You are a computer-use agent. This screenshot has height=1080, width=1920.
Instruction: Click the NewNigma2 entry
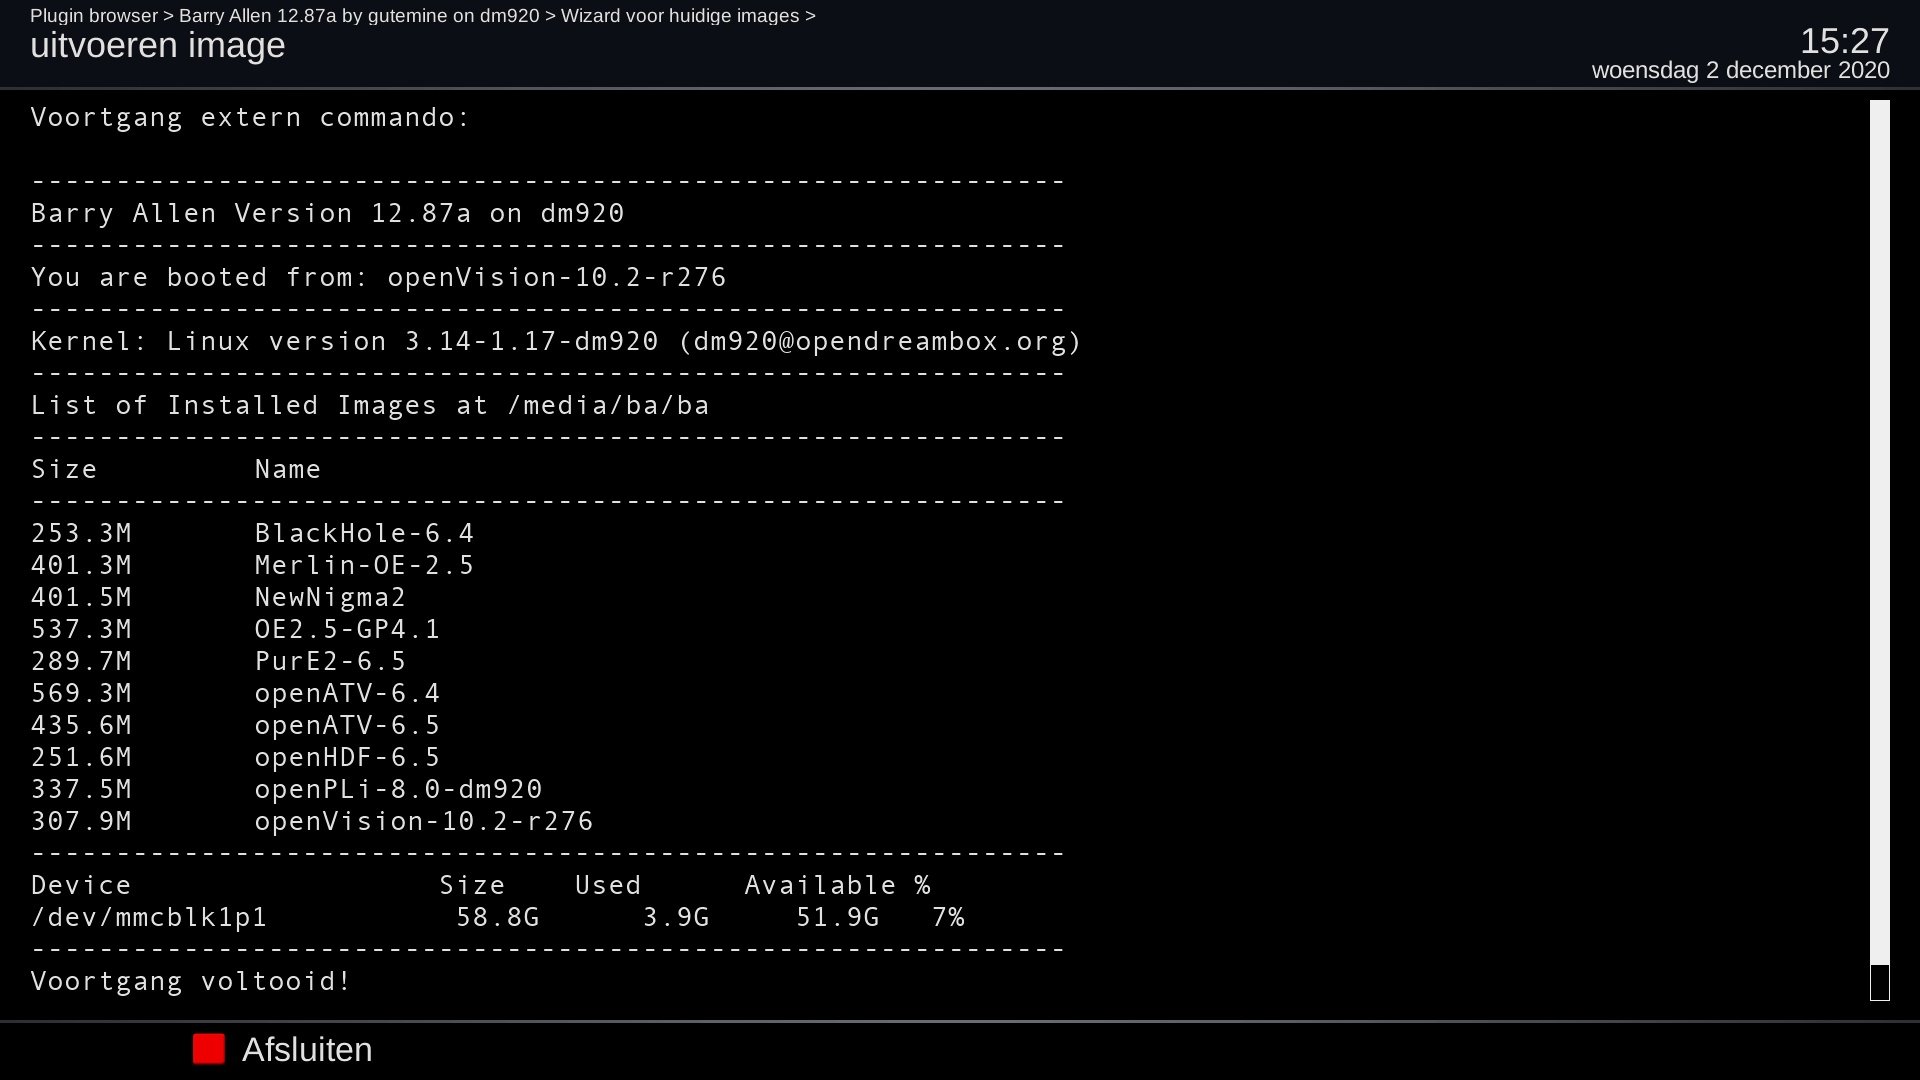pos(330,597)
